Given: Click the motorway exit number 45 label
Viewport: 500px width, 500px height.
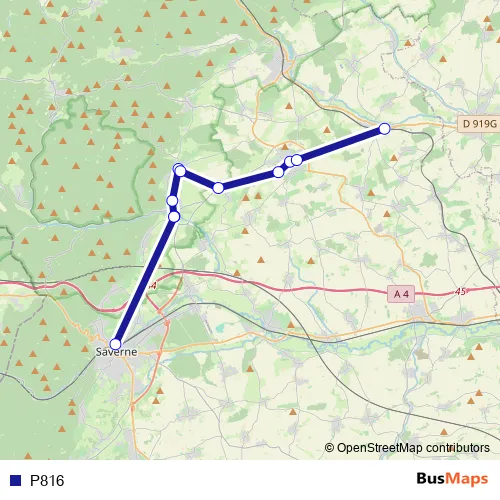Looking at the screenshot, I should click(x=460, y=291).
